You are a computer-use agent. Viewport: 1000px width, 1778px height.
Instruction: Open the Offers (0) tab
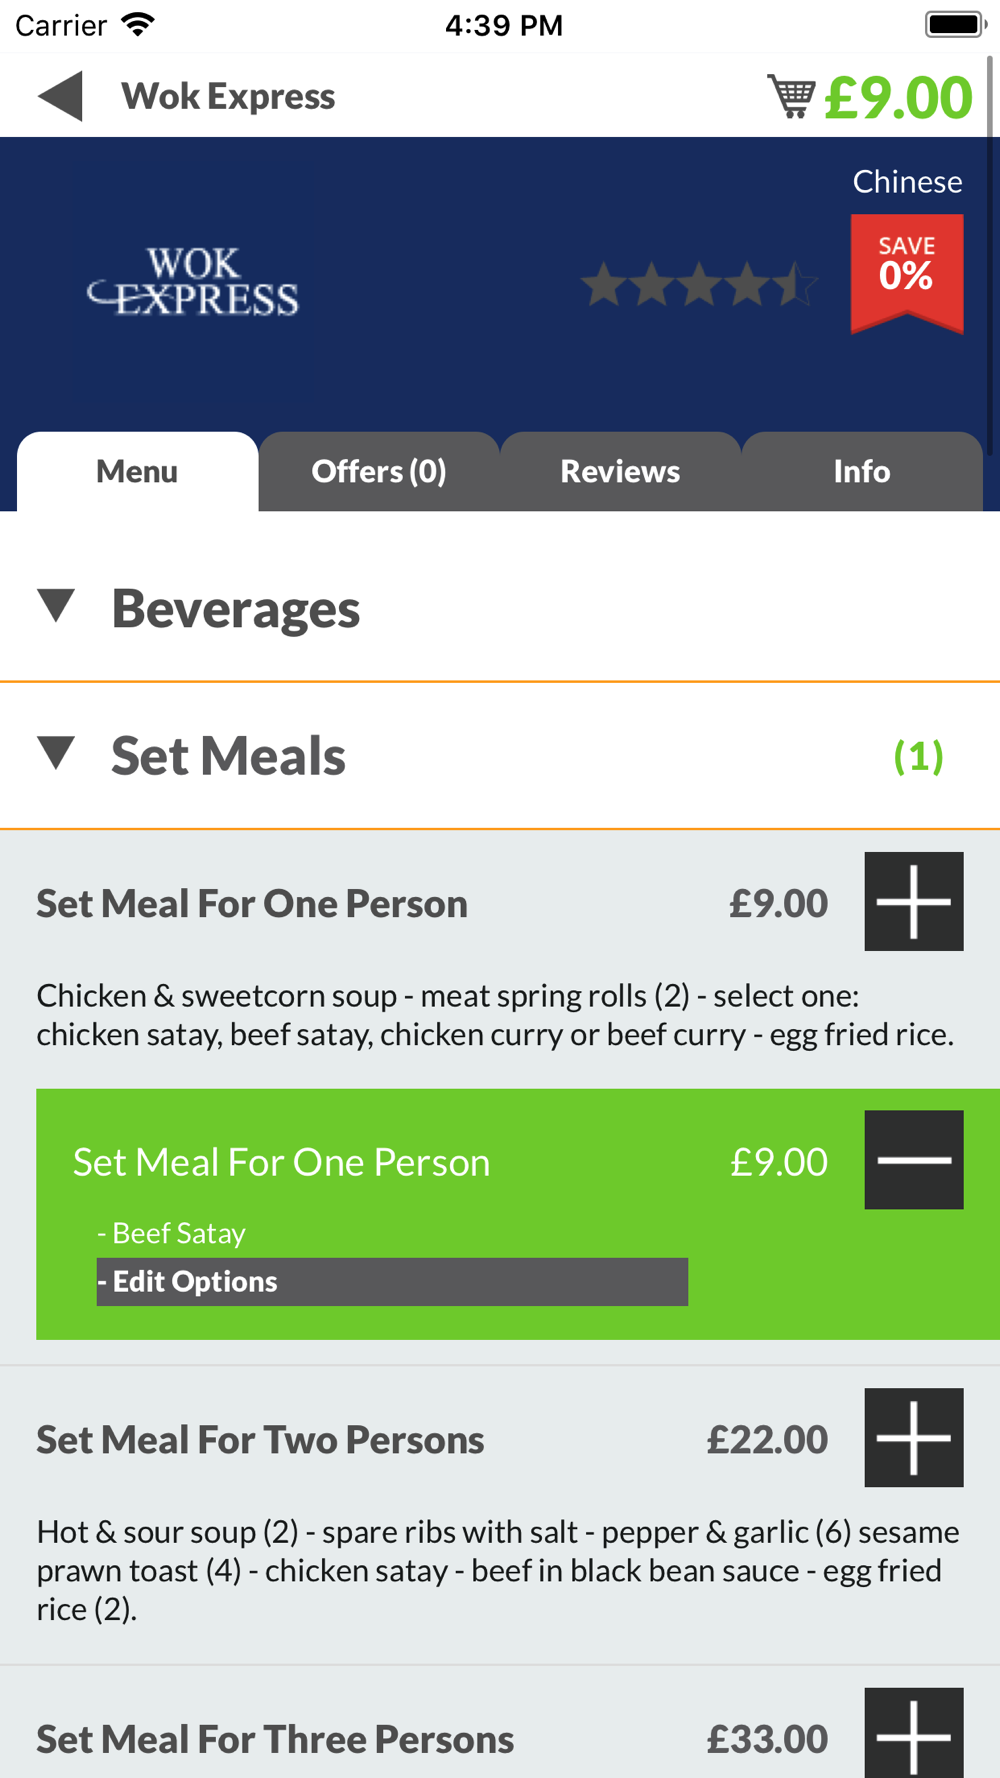click(x=379, y=471)
